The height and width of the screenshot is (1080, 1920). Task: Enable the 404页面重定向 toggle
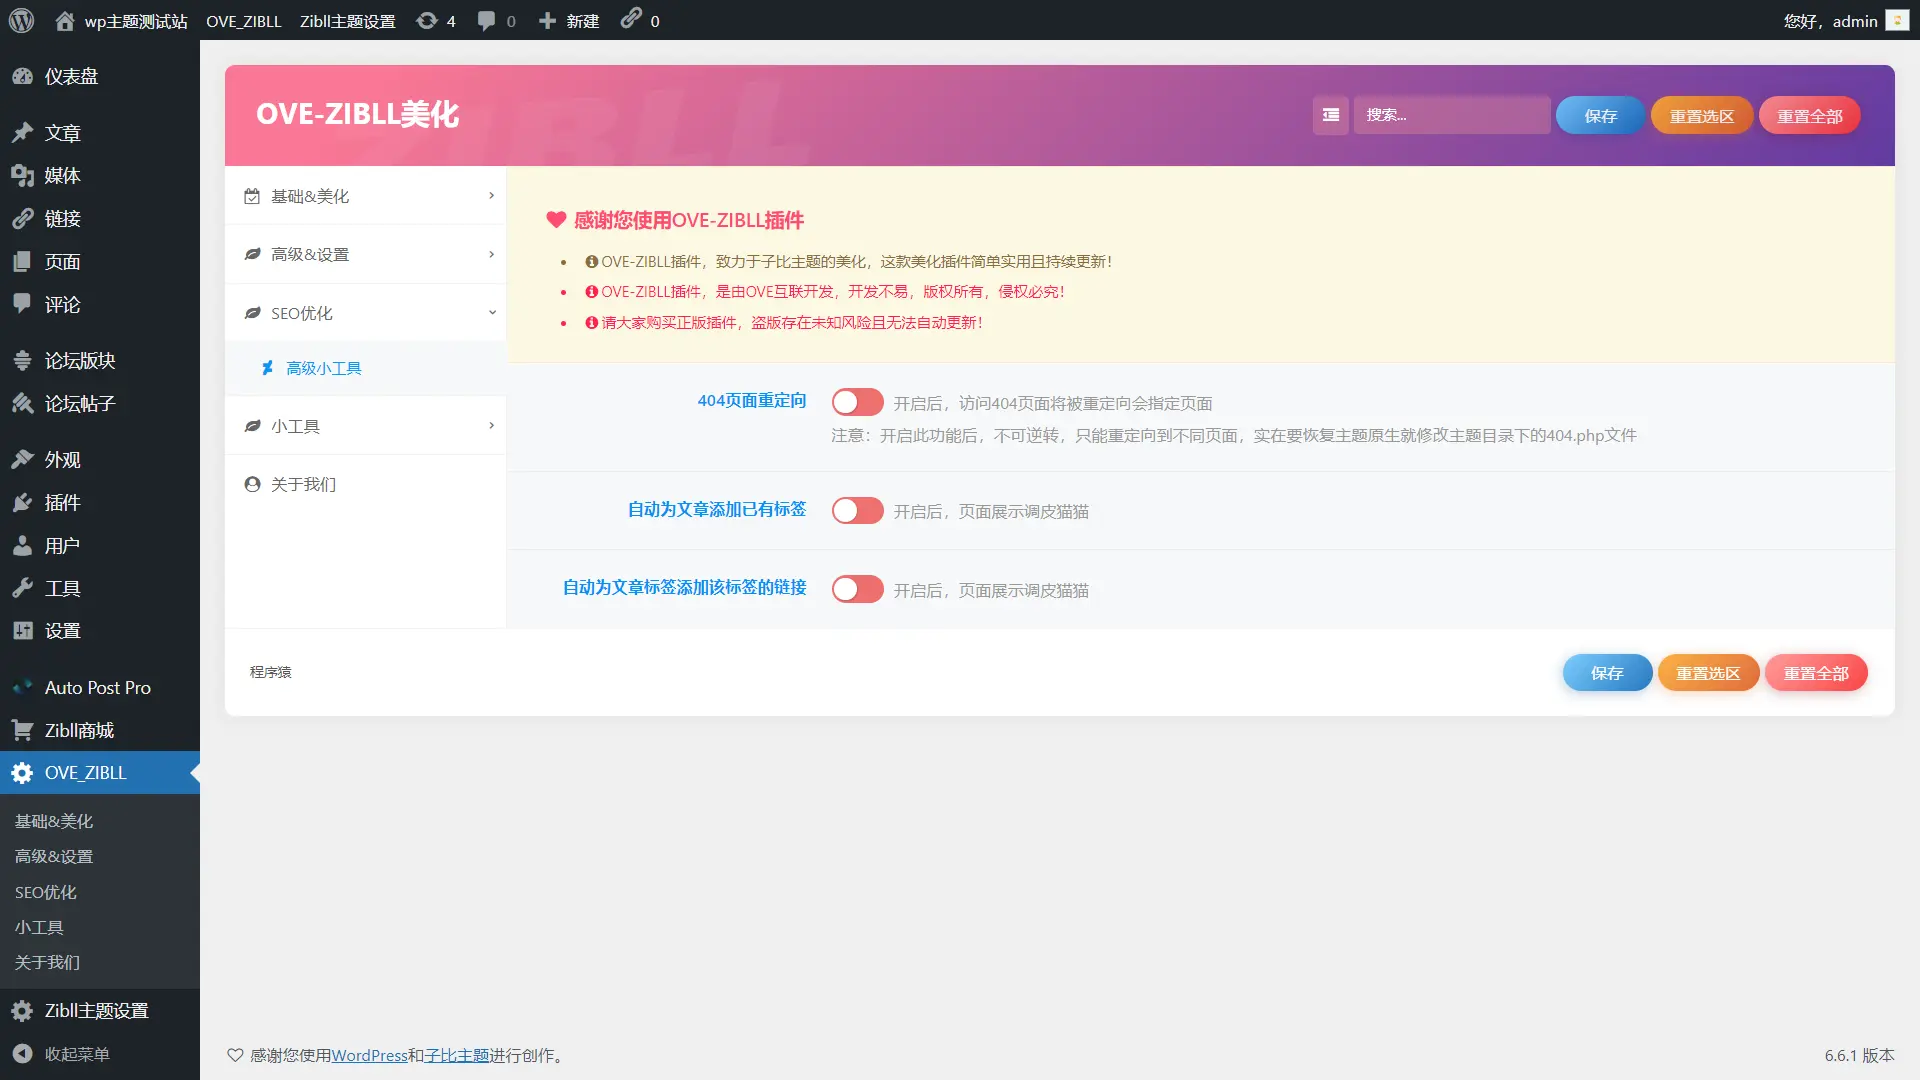[x=856, y=402]
